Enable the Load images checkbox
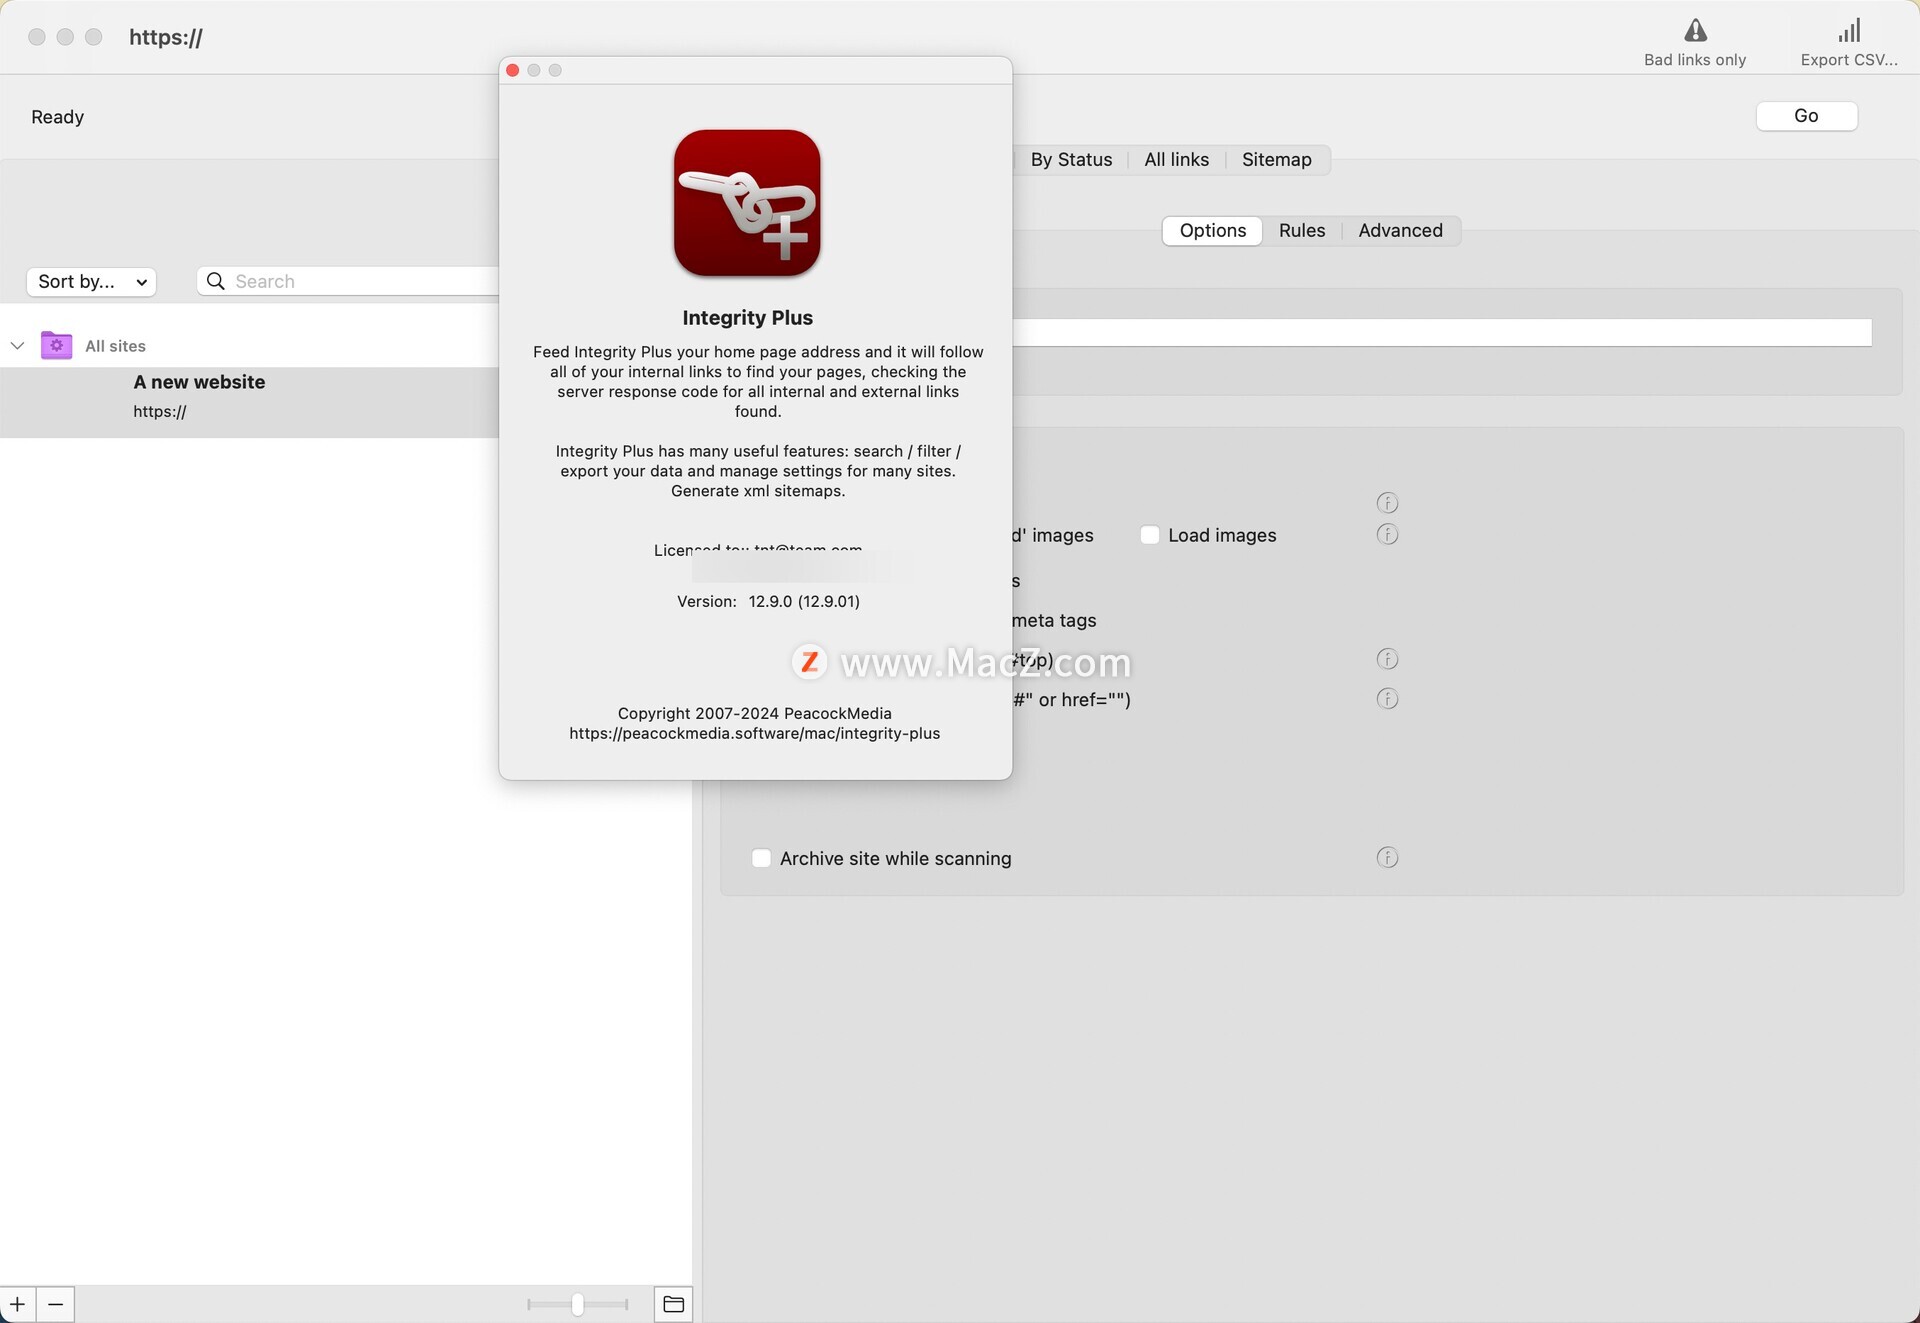1920x1323 pixels. pyautogui.click(x=1150, y=535)
